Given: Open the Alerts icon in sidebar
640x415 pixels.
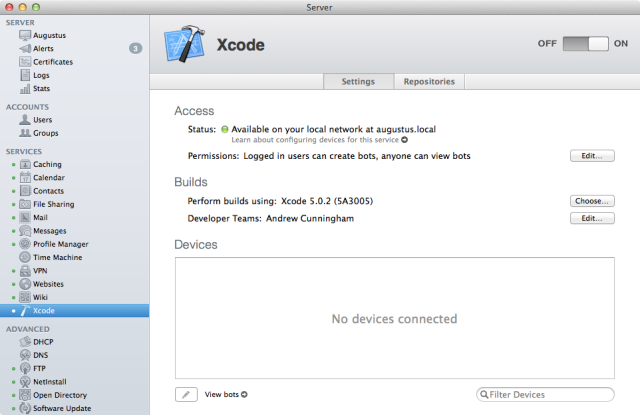Looking at the screenshot, I should (25, 49).
